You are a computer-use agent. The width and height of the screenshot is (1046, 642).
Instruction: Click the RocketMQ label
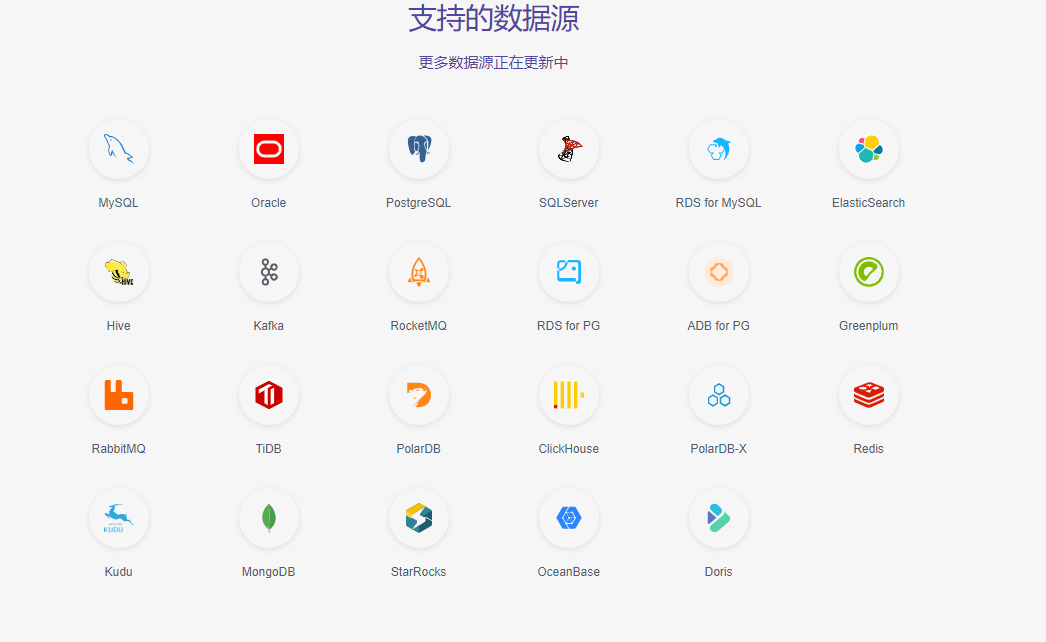tap(419, 326)
